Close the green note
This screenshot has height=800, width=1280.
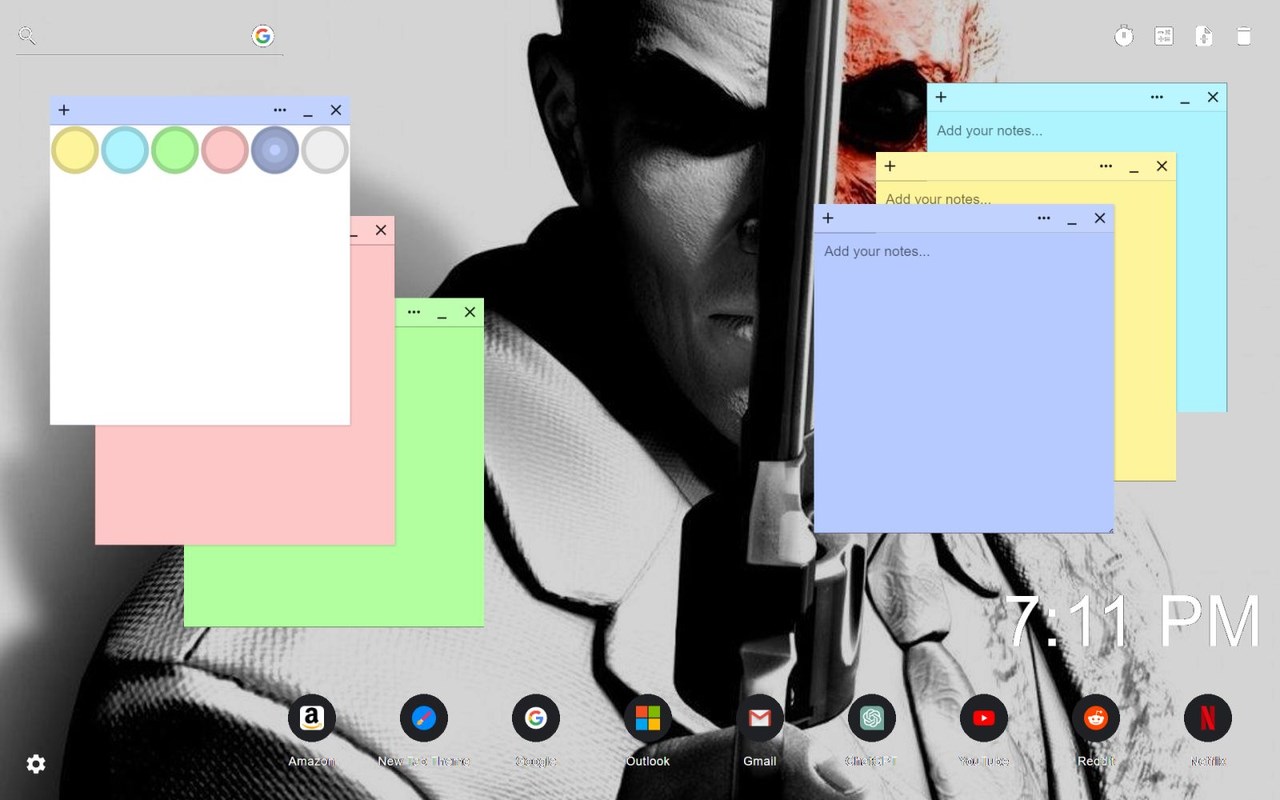point(470,312)
